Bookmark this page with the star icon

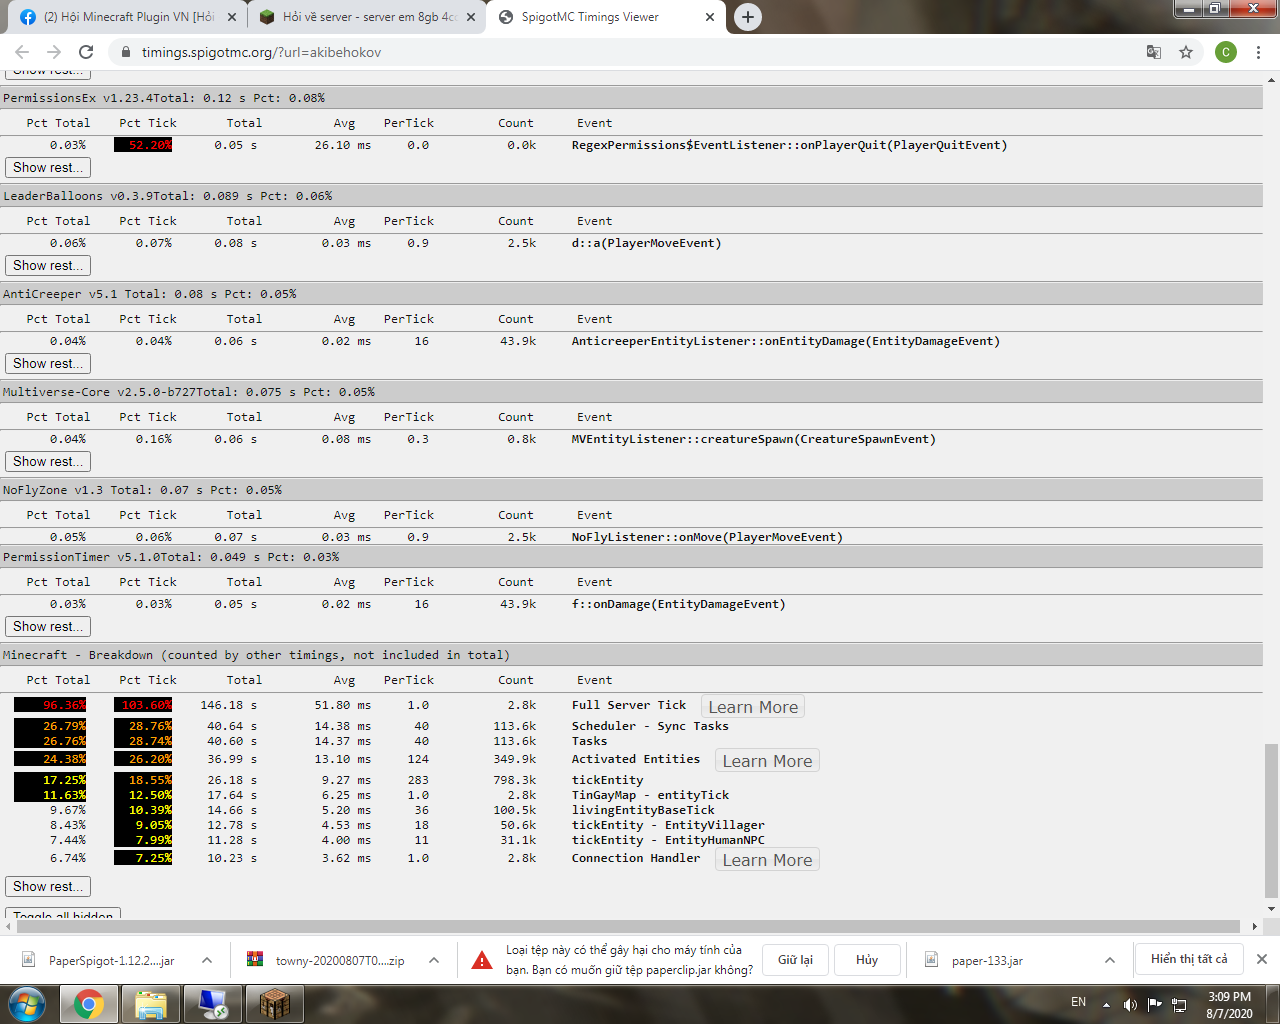coord(1186,52)
